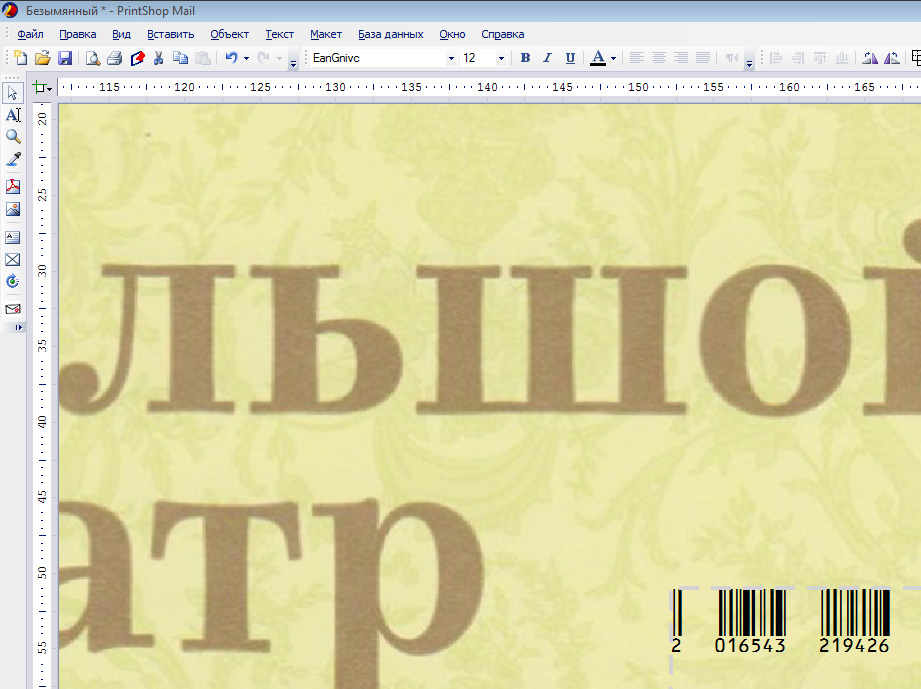Toggle underline formatting

click(570, 58)
